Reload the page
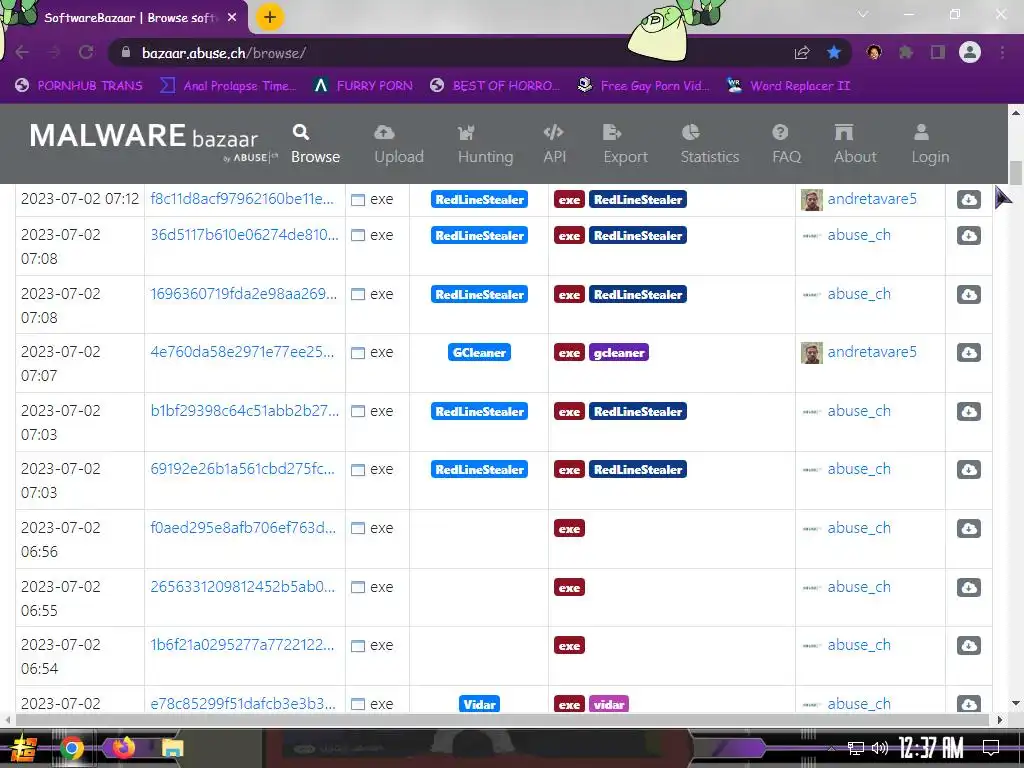Screen dimensions: 1024x768 pos(86,52)
